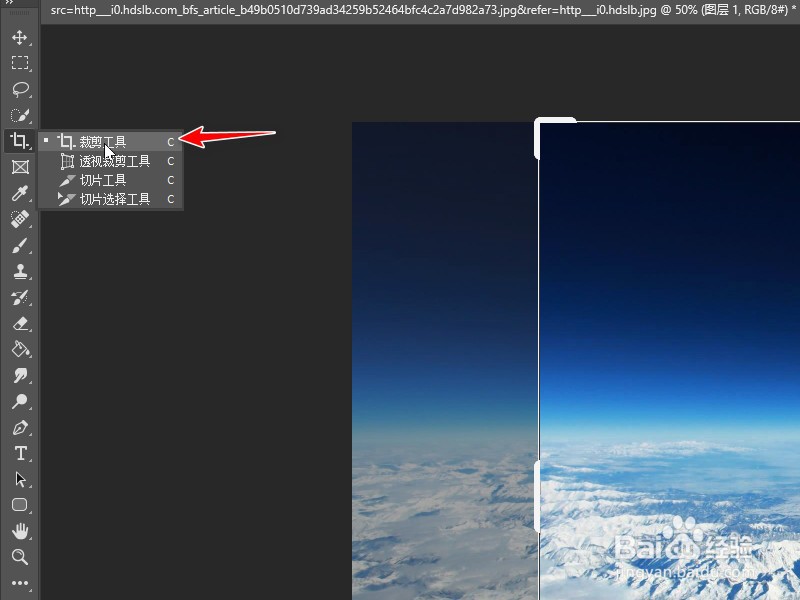
Task: Choose 切片工具 from the flyout menu
Action: [111, 180]
